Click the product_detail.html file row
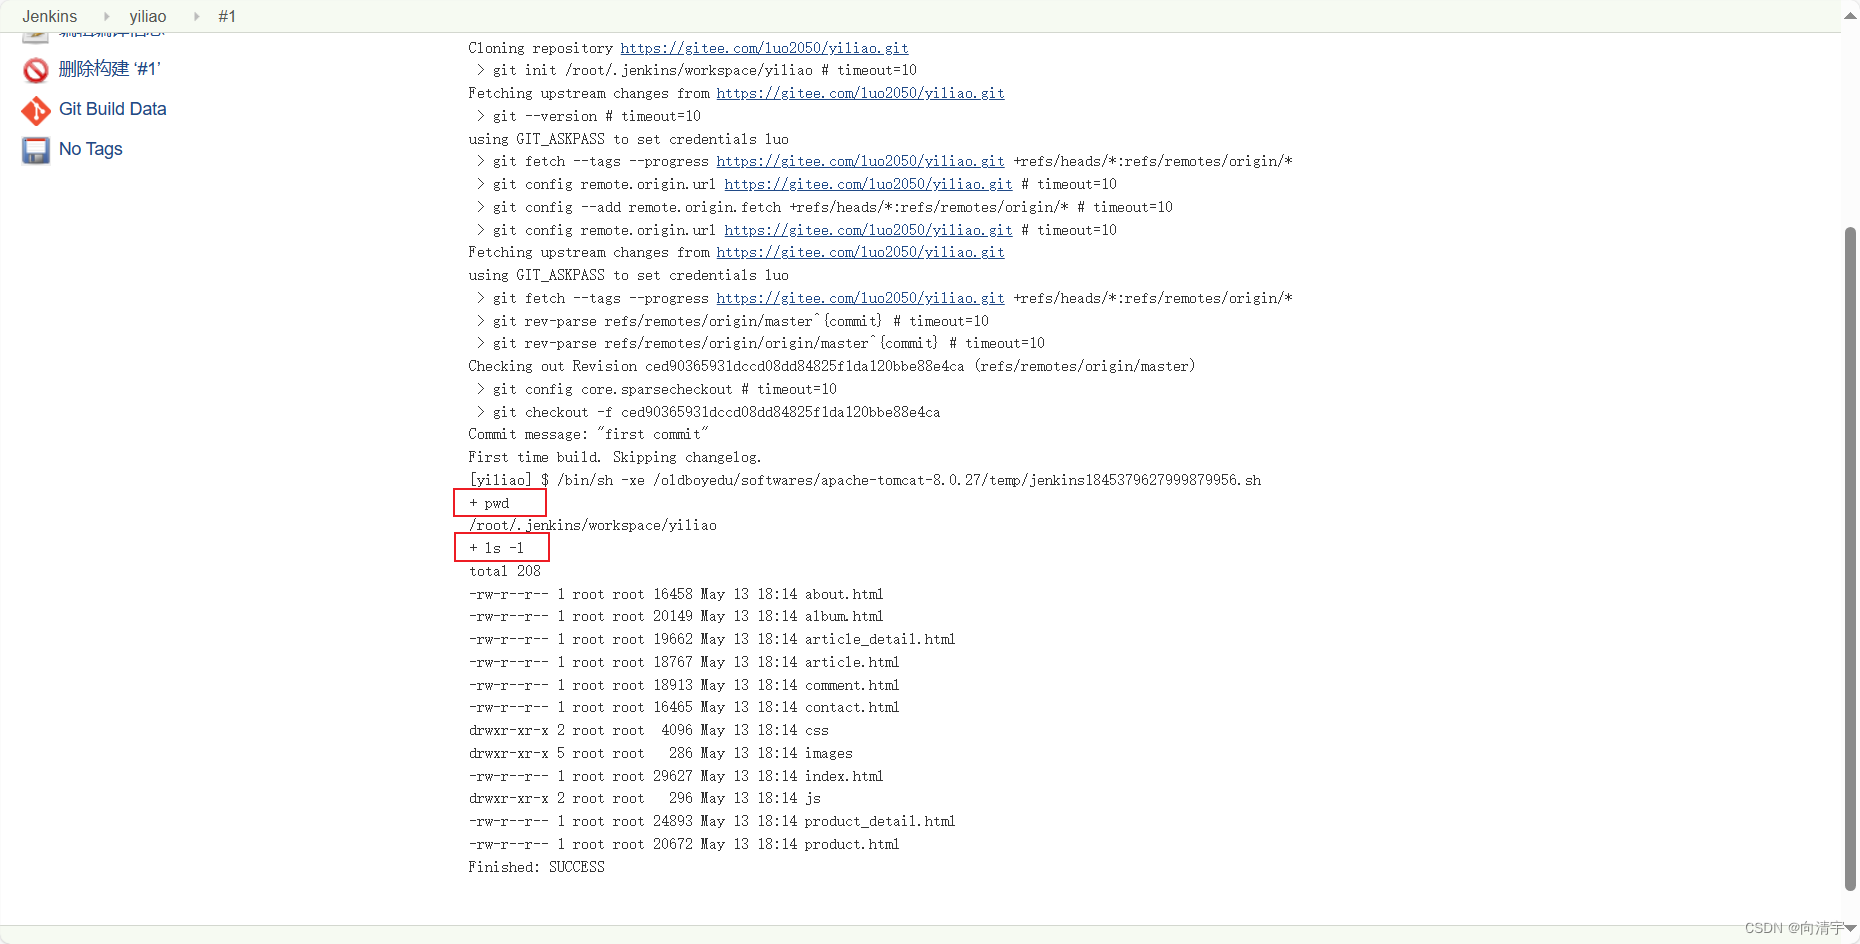Screen dimensions: 1860x944 [x=712, y=821]
